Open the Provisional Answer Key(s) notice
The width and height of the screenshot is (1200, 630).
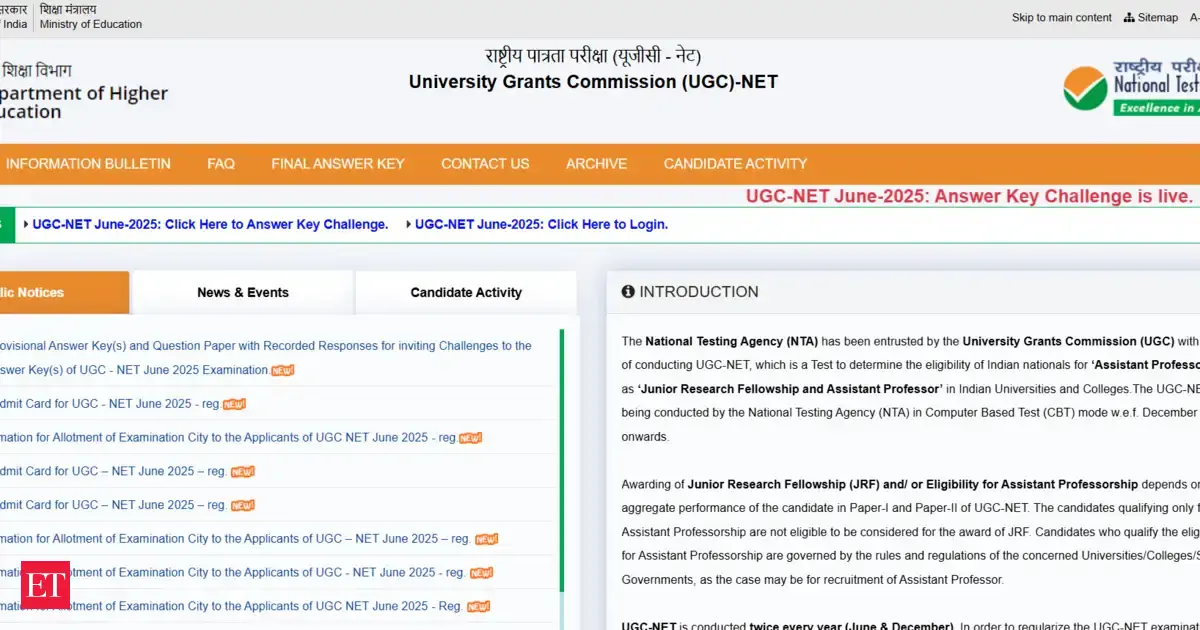click(x=266, y=358)
